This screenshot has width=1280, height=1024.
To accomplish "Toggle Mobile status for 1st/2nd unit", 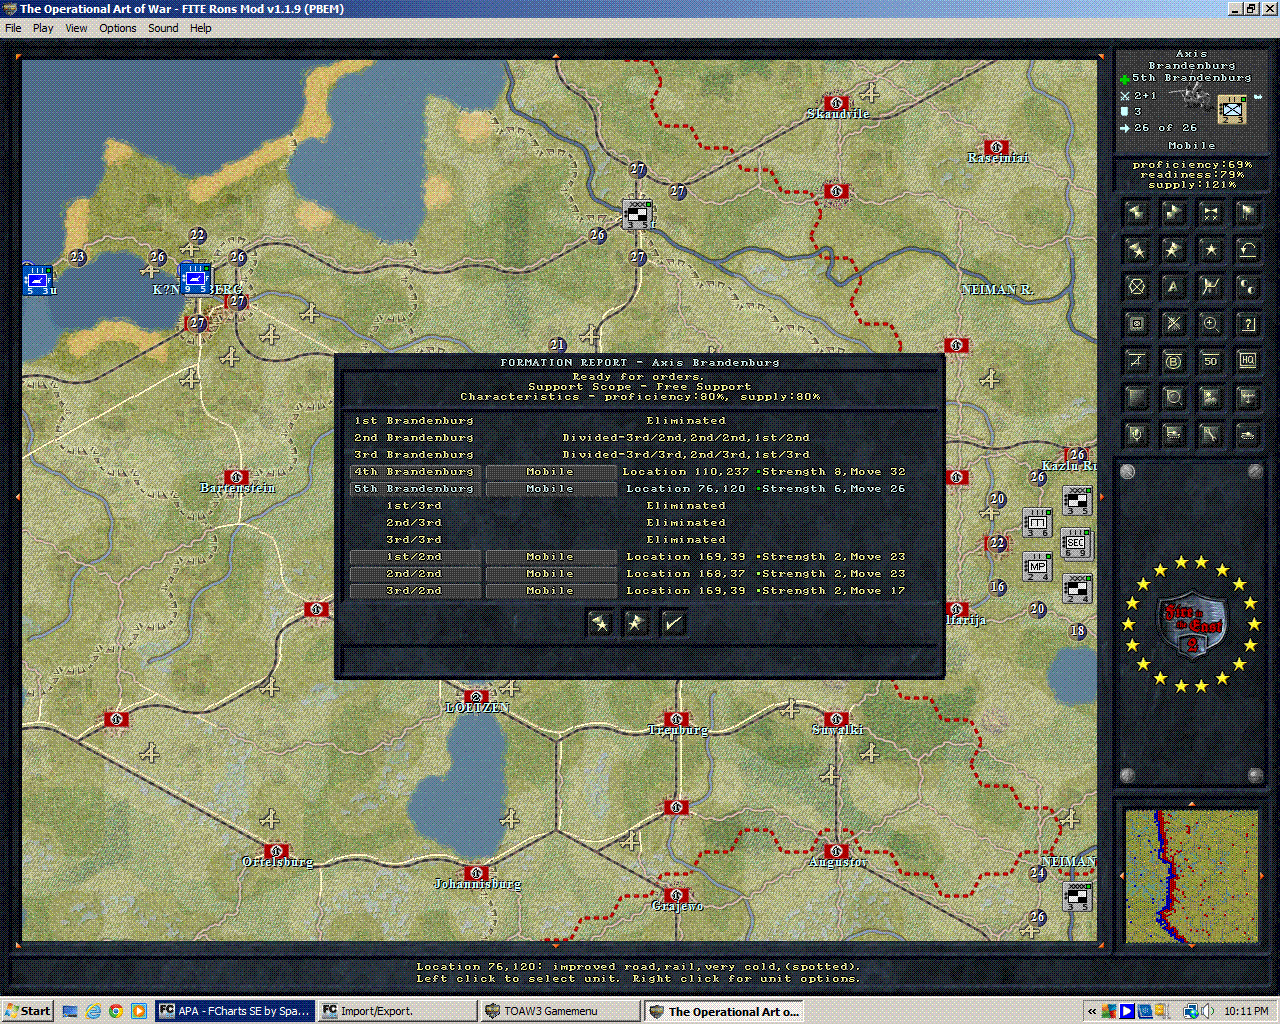I will [x=550, y=557].
